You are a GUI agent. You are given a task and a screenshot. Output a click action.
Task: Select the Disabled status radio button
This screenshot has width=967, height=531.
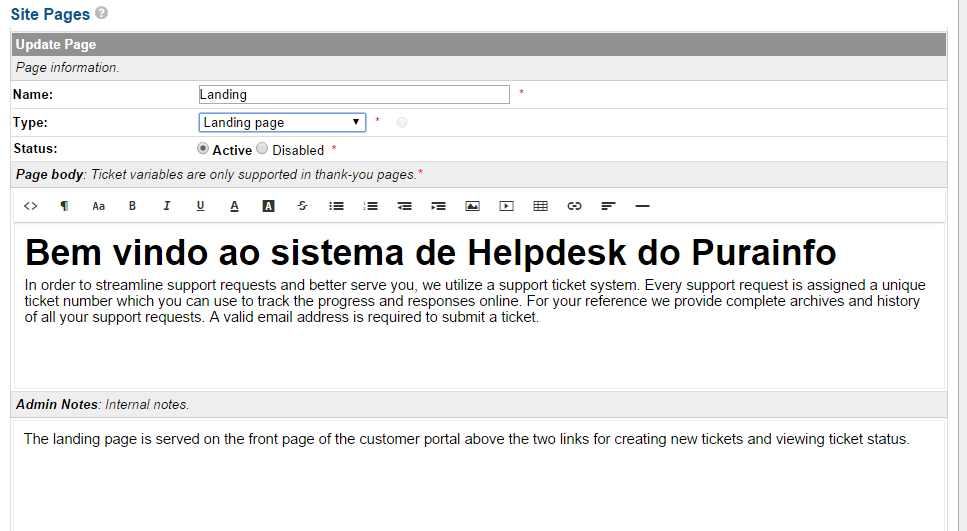tap(262, 149)
